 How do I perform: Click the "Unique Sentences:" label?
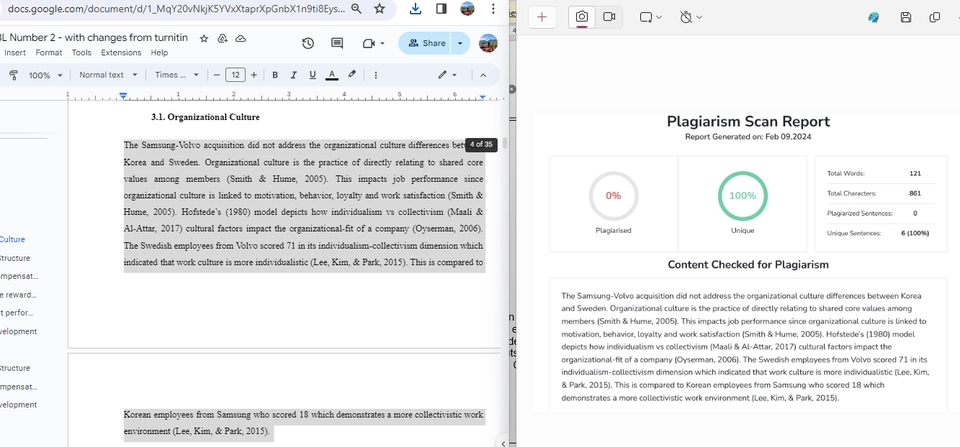853,233
